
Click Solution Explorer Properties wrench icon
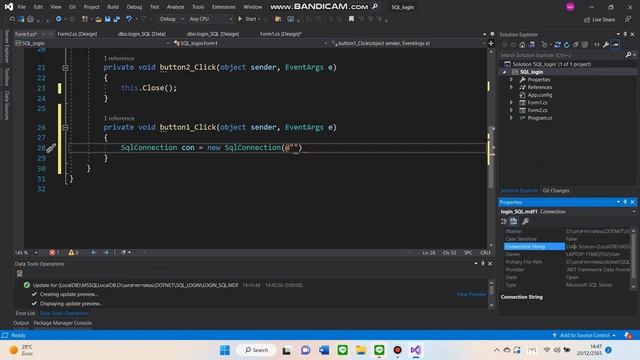click(x=606, y=44)
